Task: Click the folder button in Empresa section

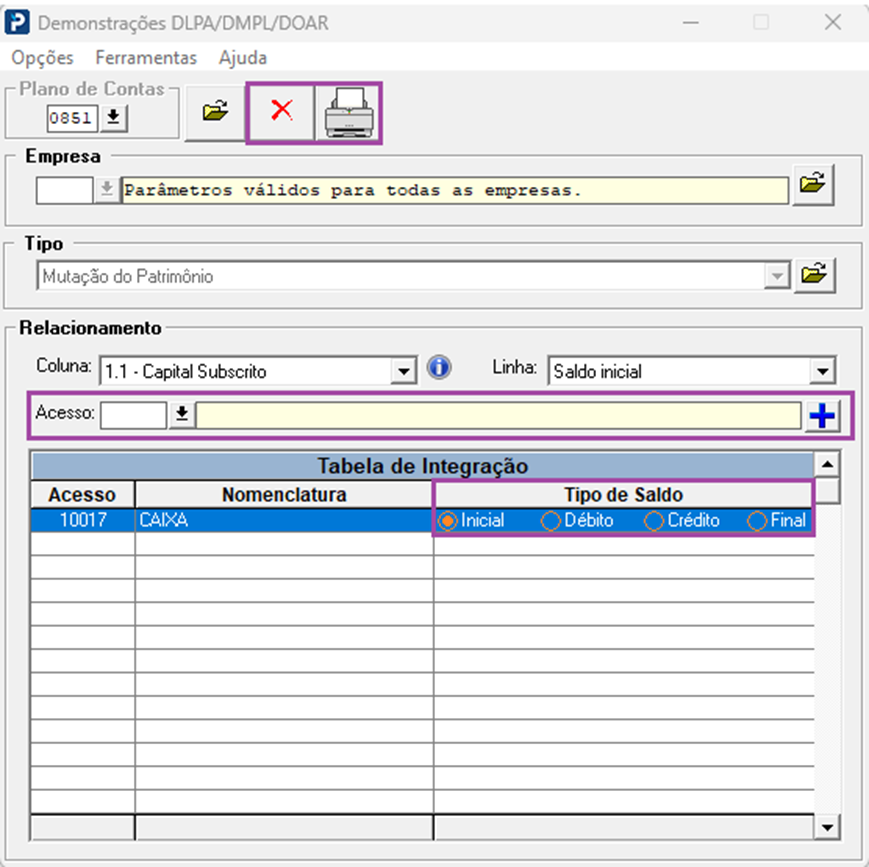Action: tap(812, 185)
